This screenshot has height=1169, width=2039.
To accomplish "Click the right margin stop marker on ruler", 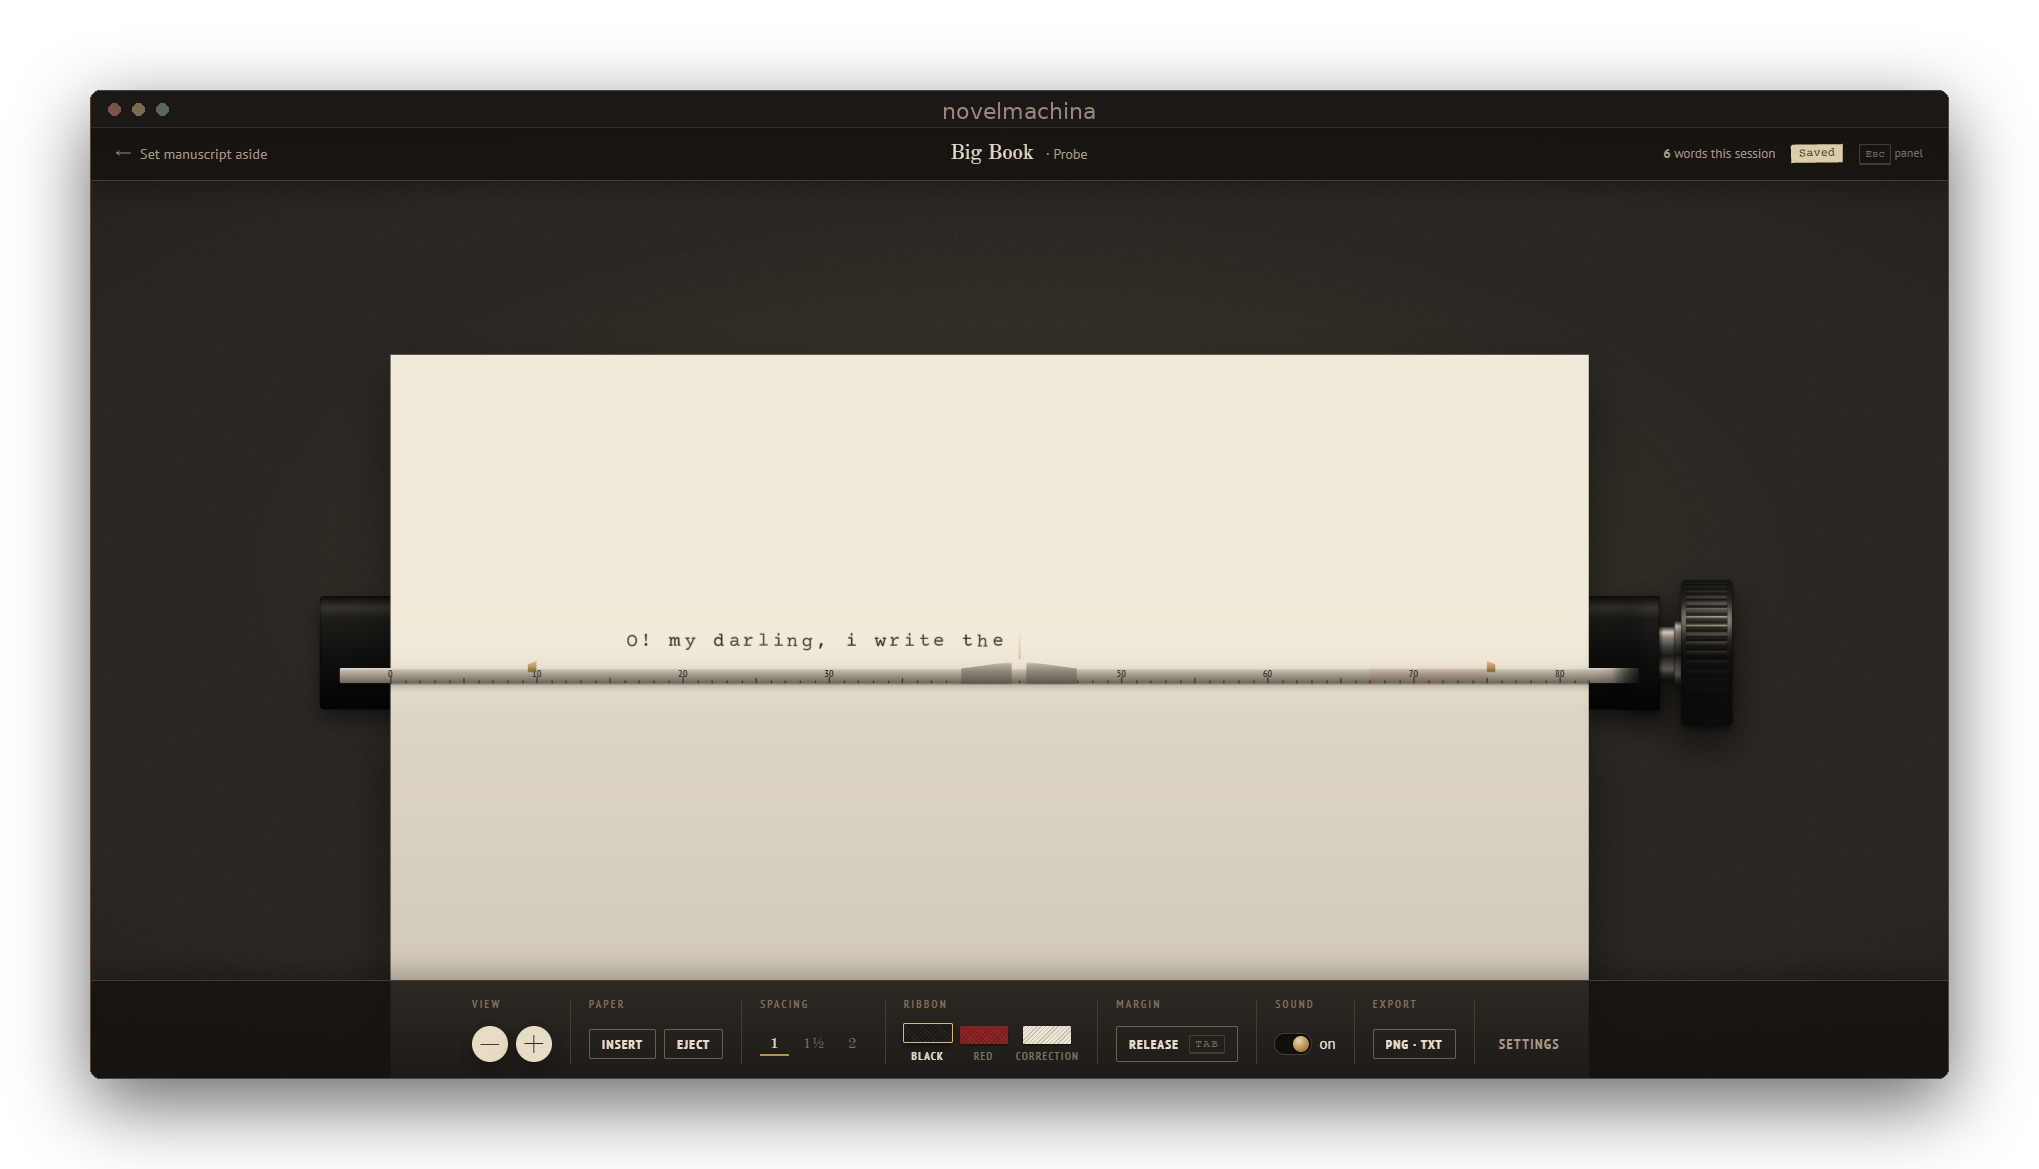I will pos(1490,666).
